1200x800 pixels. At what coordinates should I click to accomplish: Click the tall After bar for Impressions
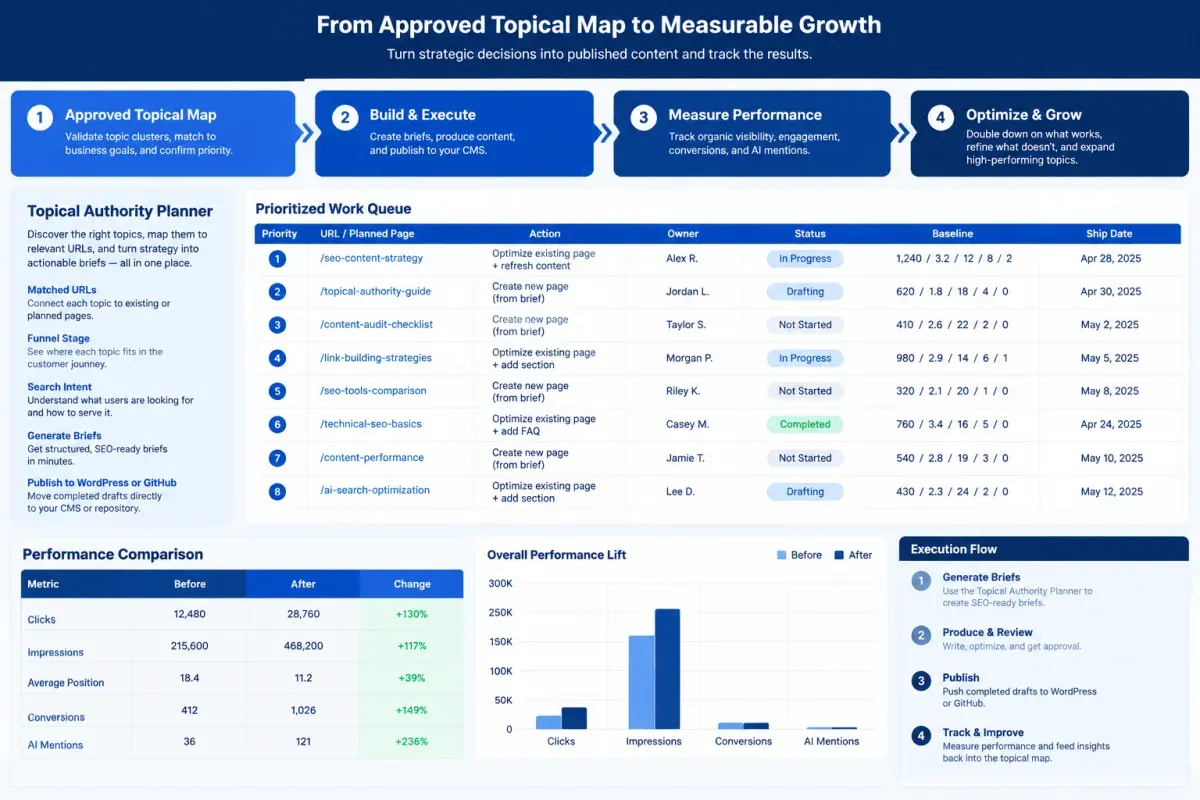667,669
